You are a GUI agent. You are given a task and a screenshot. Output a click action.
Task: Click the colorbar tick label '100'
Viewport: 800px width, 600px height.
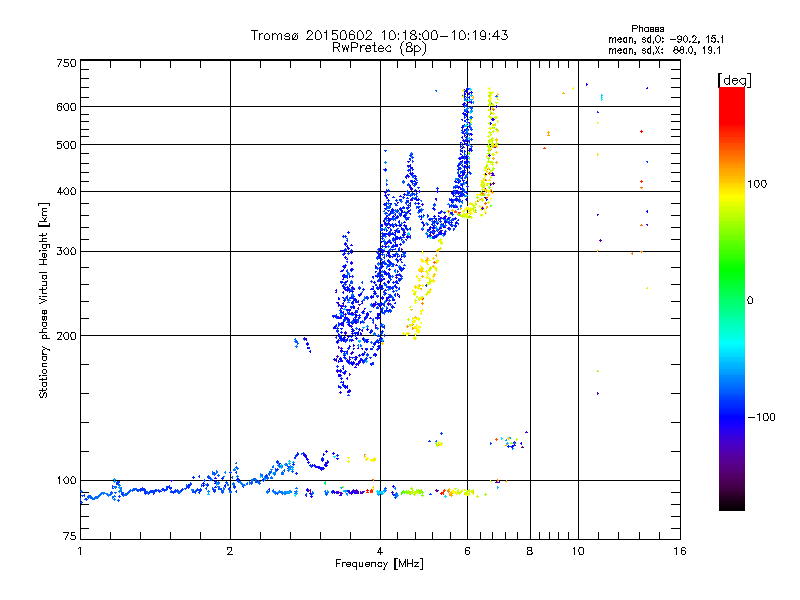coord(757,184)
